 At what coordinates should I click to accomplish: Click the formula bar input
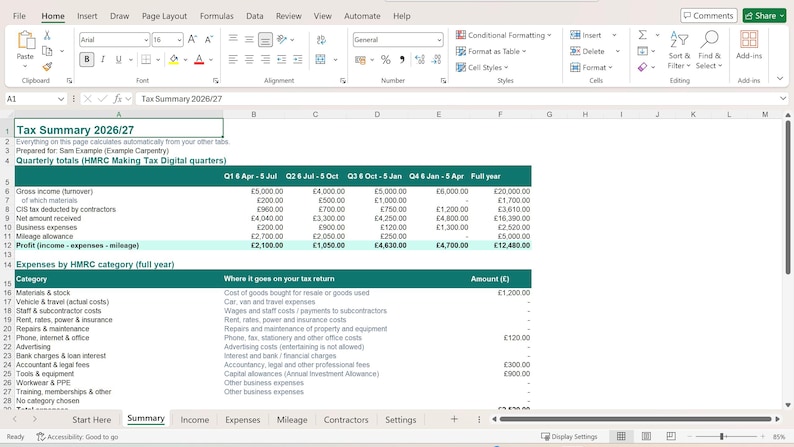pyautogui.click(x=456, y=99)
